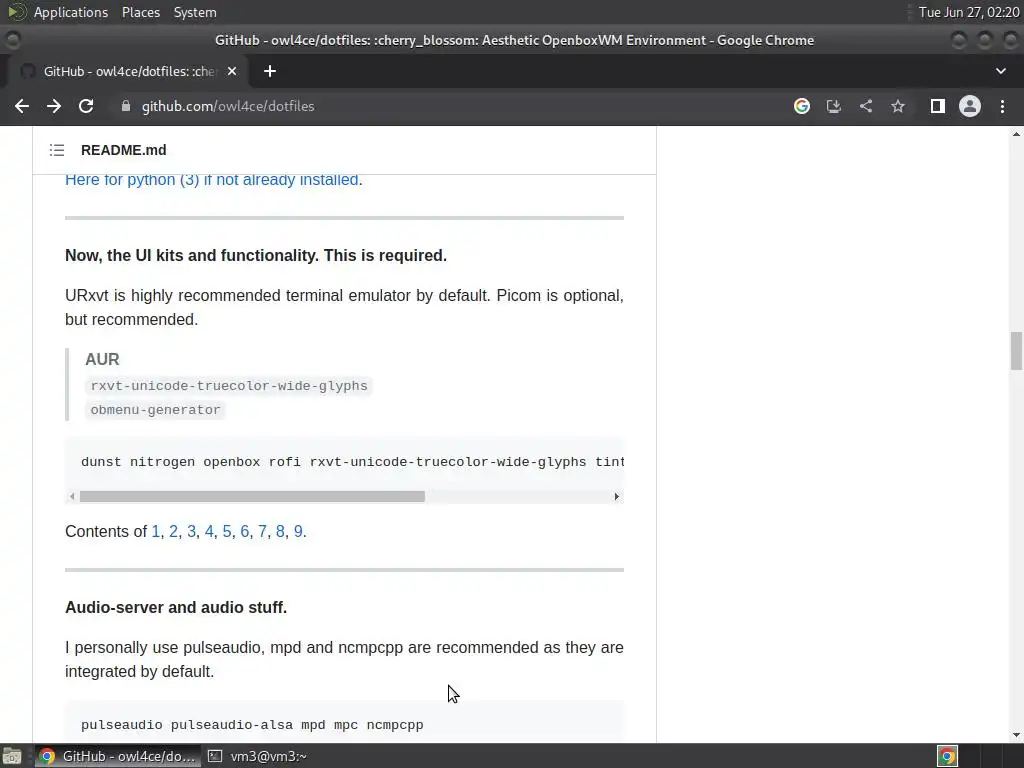
Task: Click code block scroll-left arrow
Action: click(72, 496)
